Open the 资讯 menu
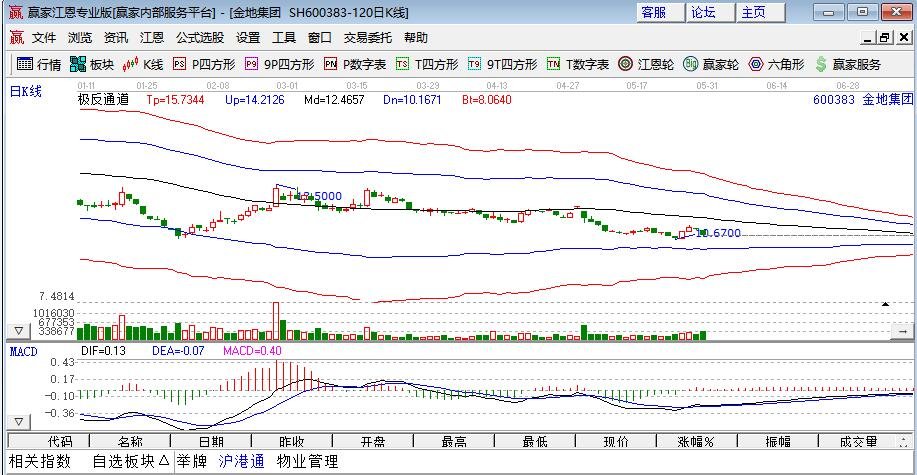This screenshot has height=475, width=917. (116, 38)
